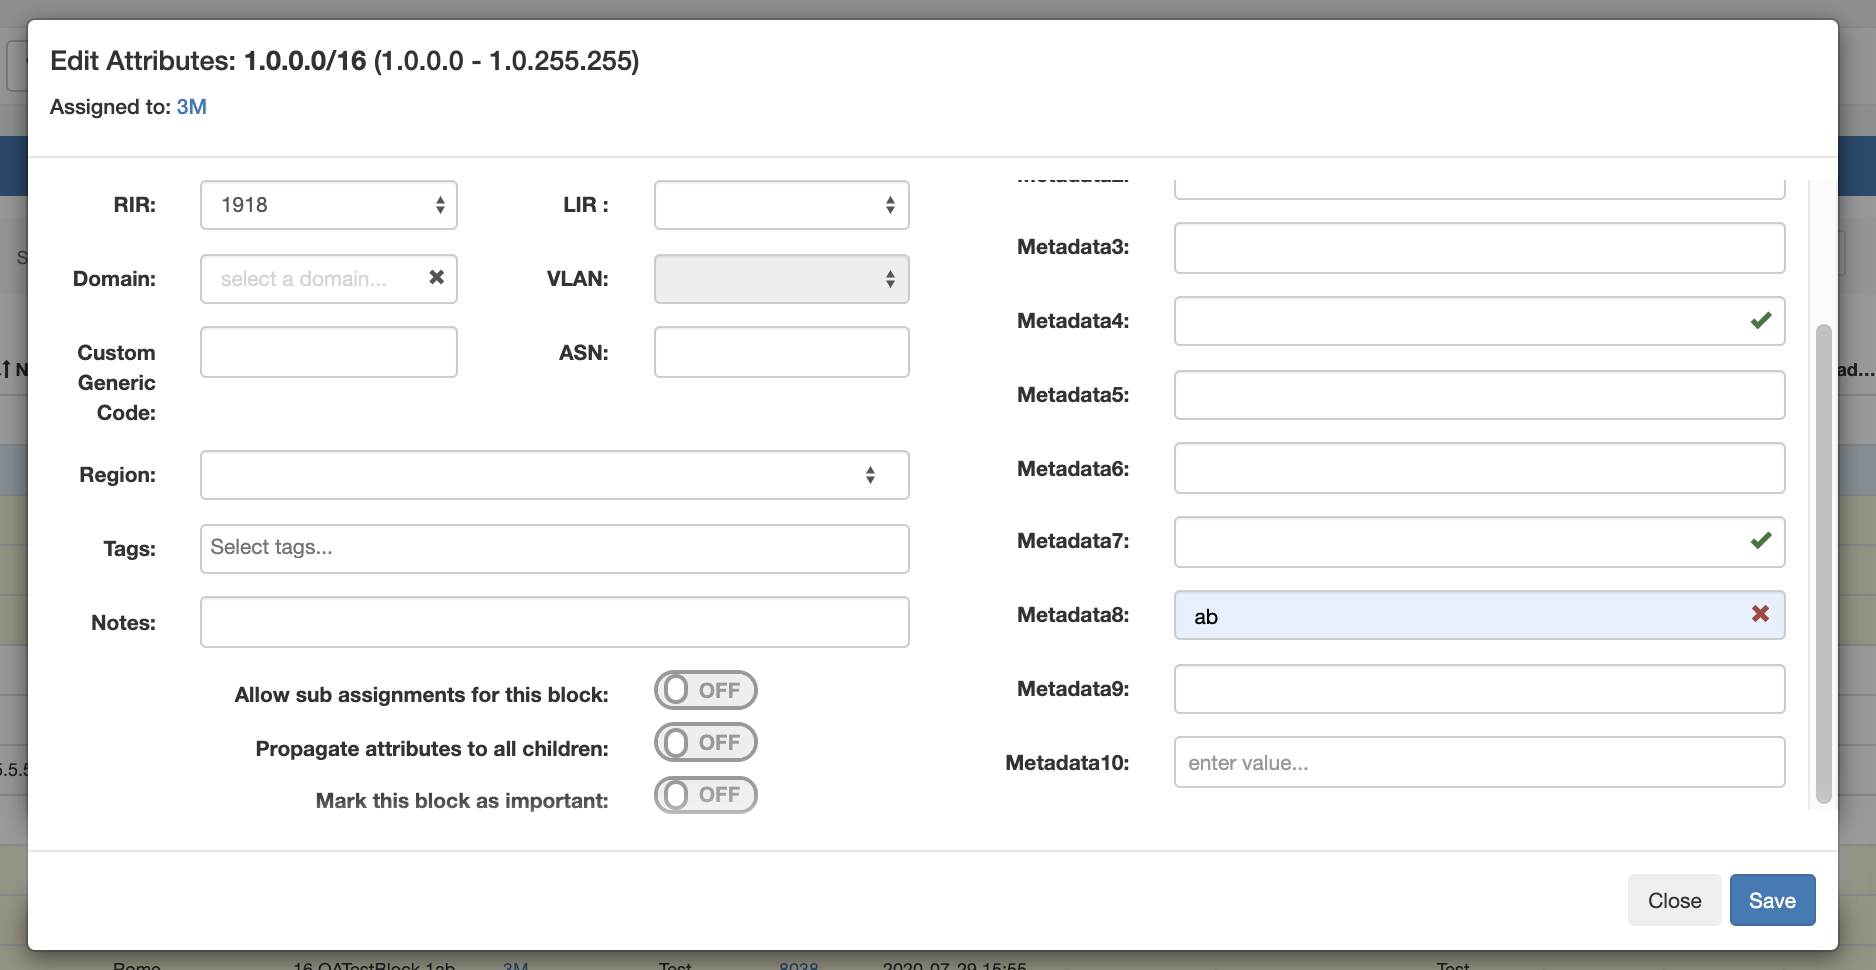The width and height of the screenshot is (1876, 970).
Task: Expand the LIR dropdown
Action: click(781, 205)
